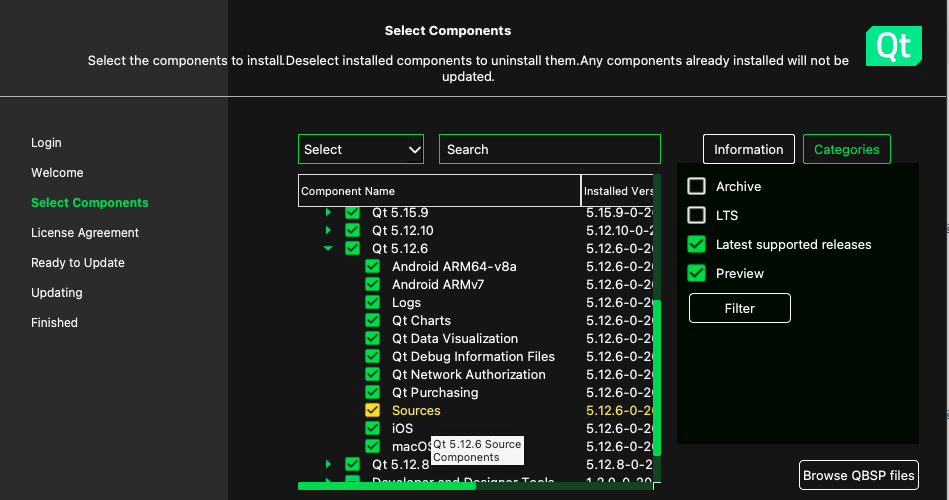This screenshot has width=949, height=500.
Task: Open the Ready to Update step
Action: (78, 263)
